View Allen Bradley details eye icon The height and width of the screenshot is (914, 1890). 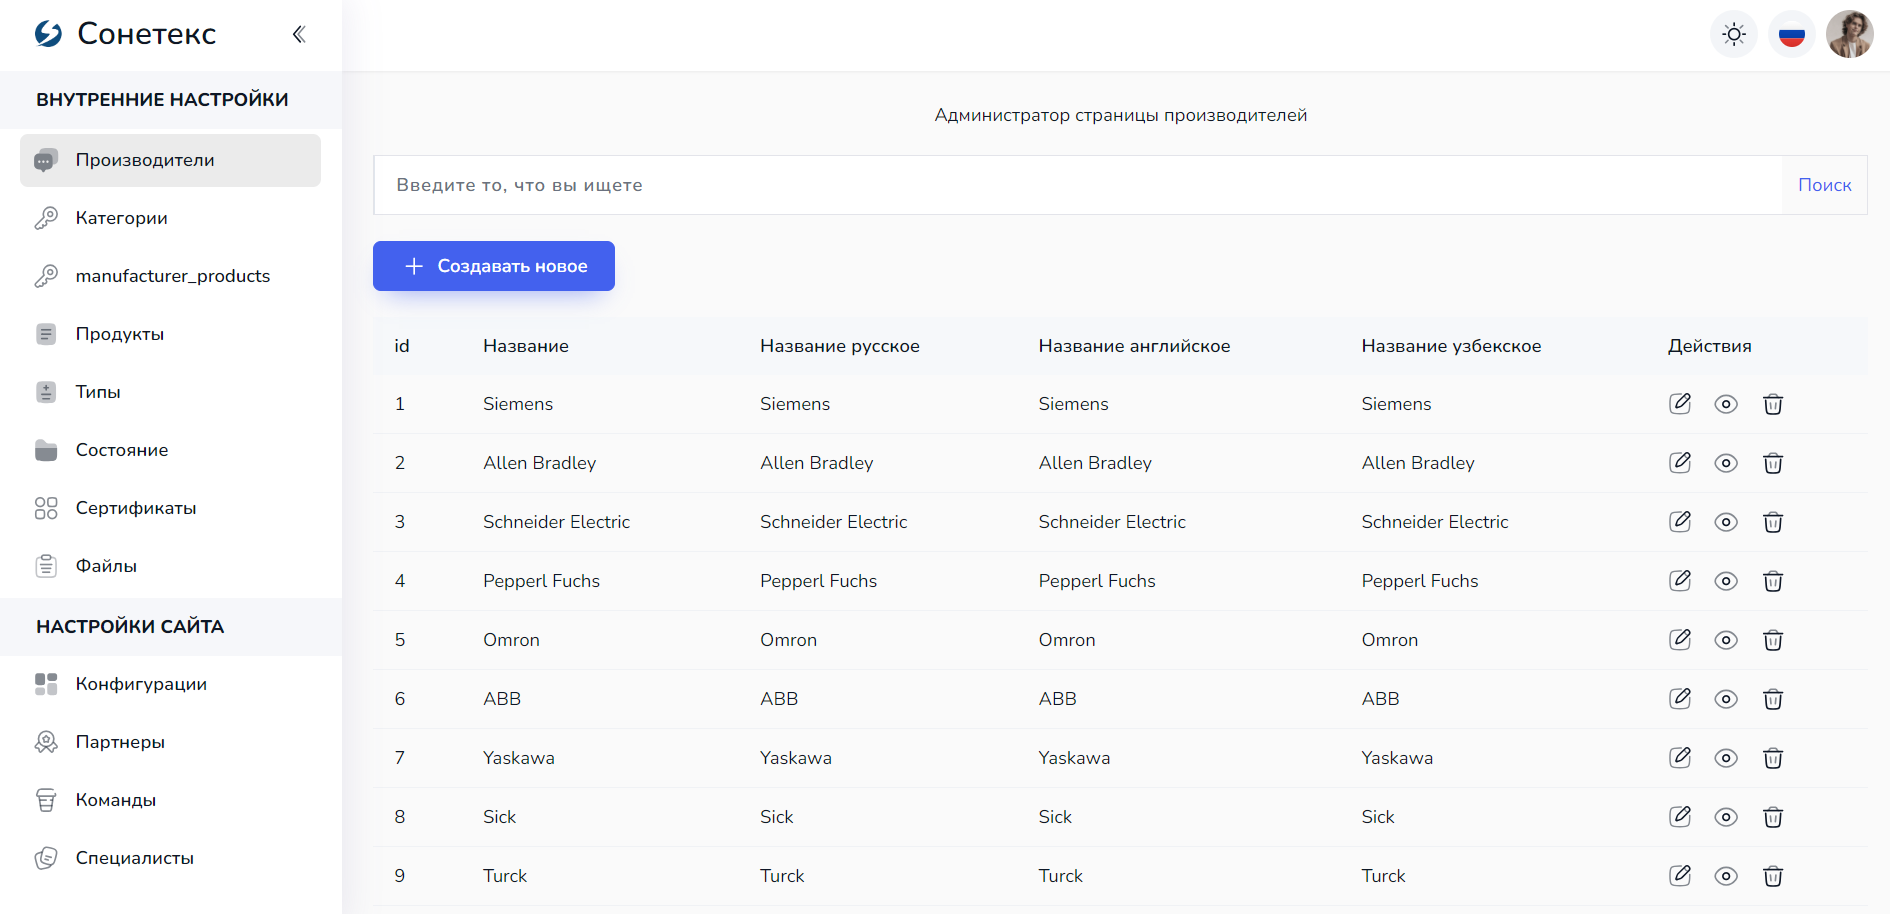click(x=1726, y=463)
